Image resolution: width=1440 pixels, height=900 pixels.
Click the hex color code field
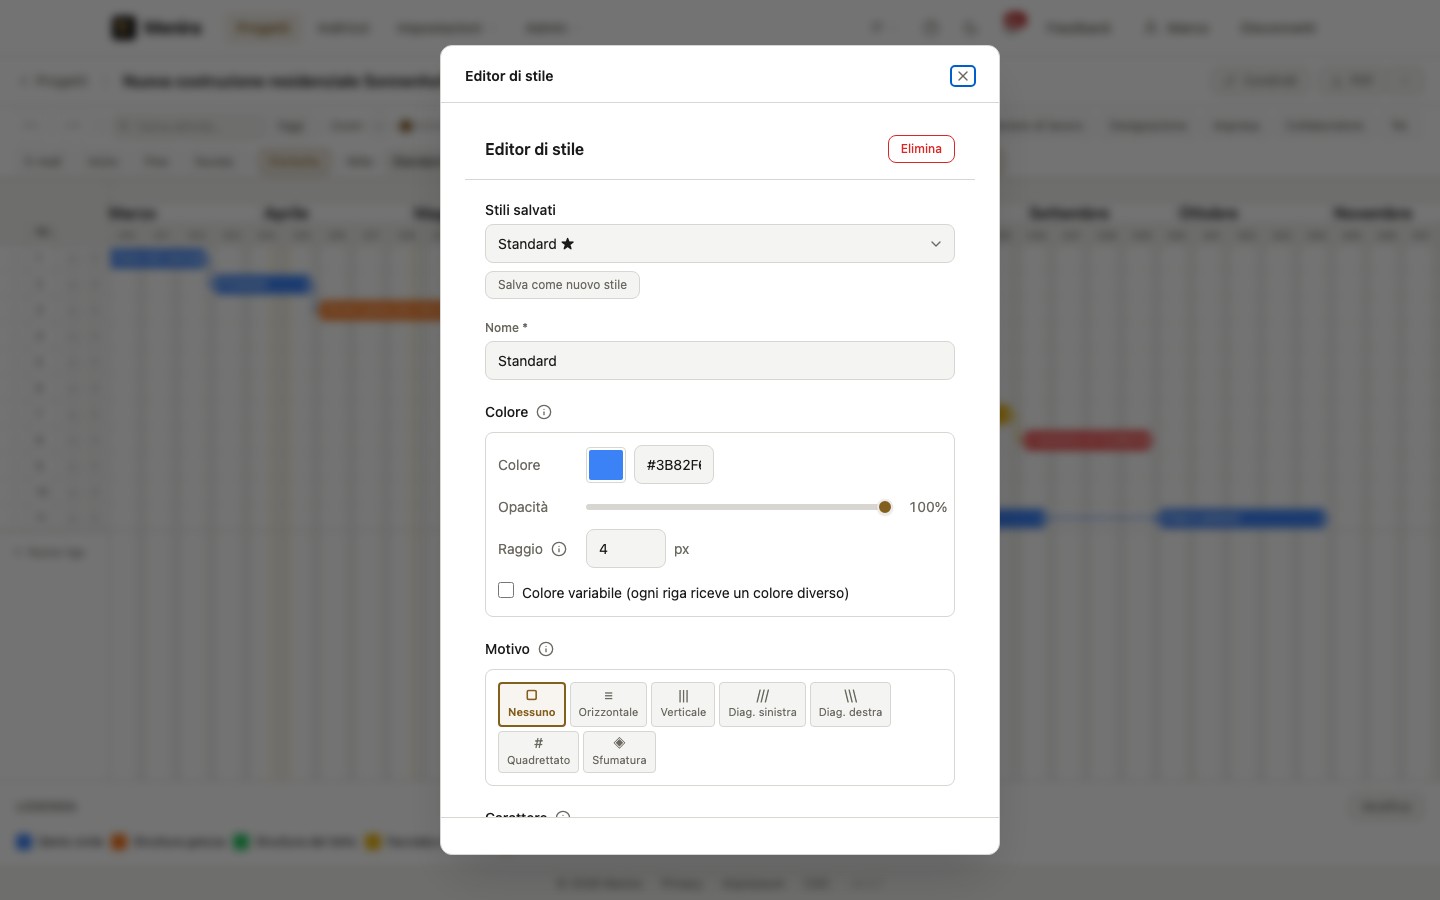[674, 465]
